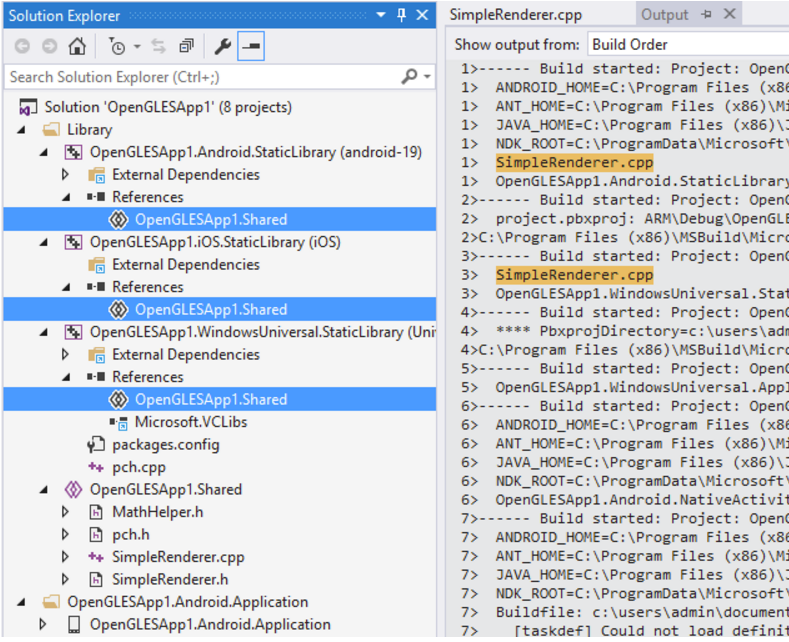The width and height of the screenshot is (789, 642).
Task: Expand External Dependencies under Android.StaticLibrary
Action: [x=66, y=175]
